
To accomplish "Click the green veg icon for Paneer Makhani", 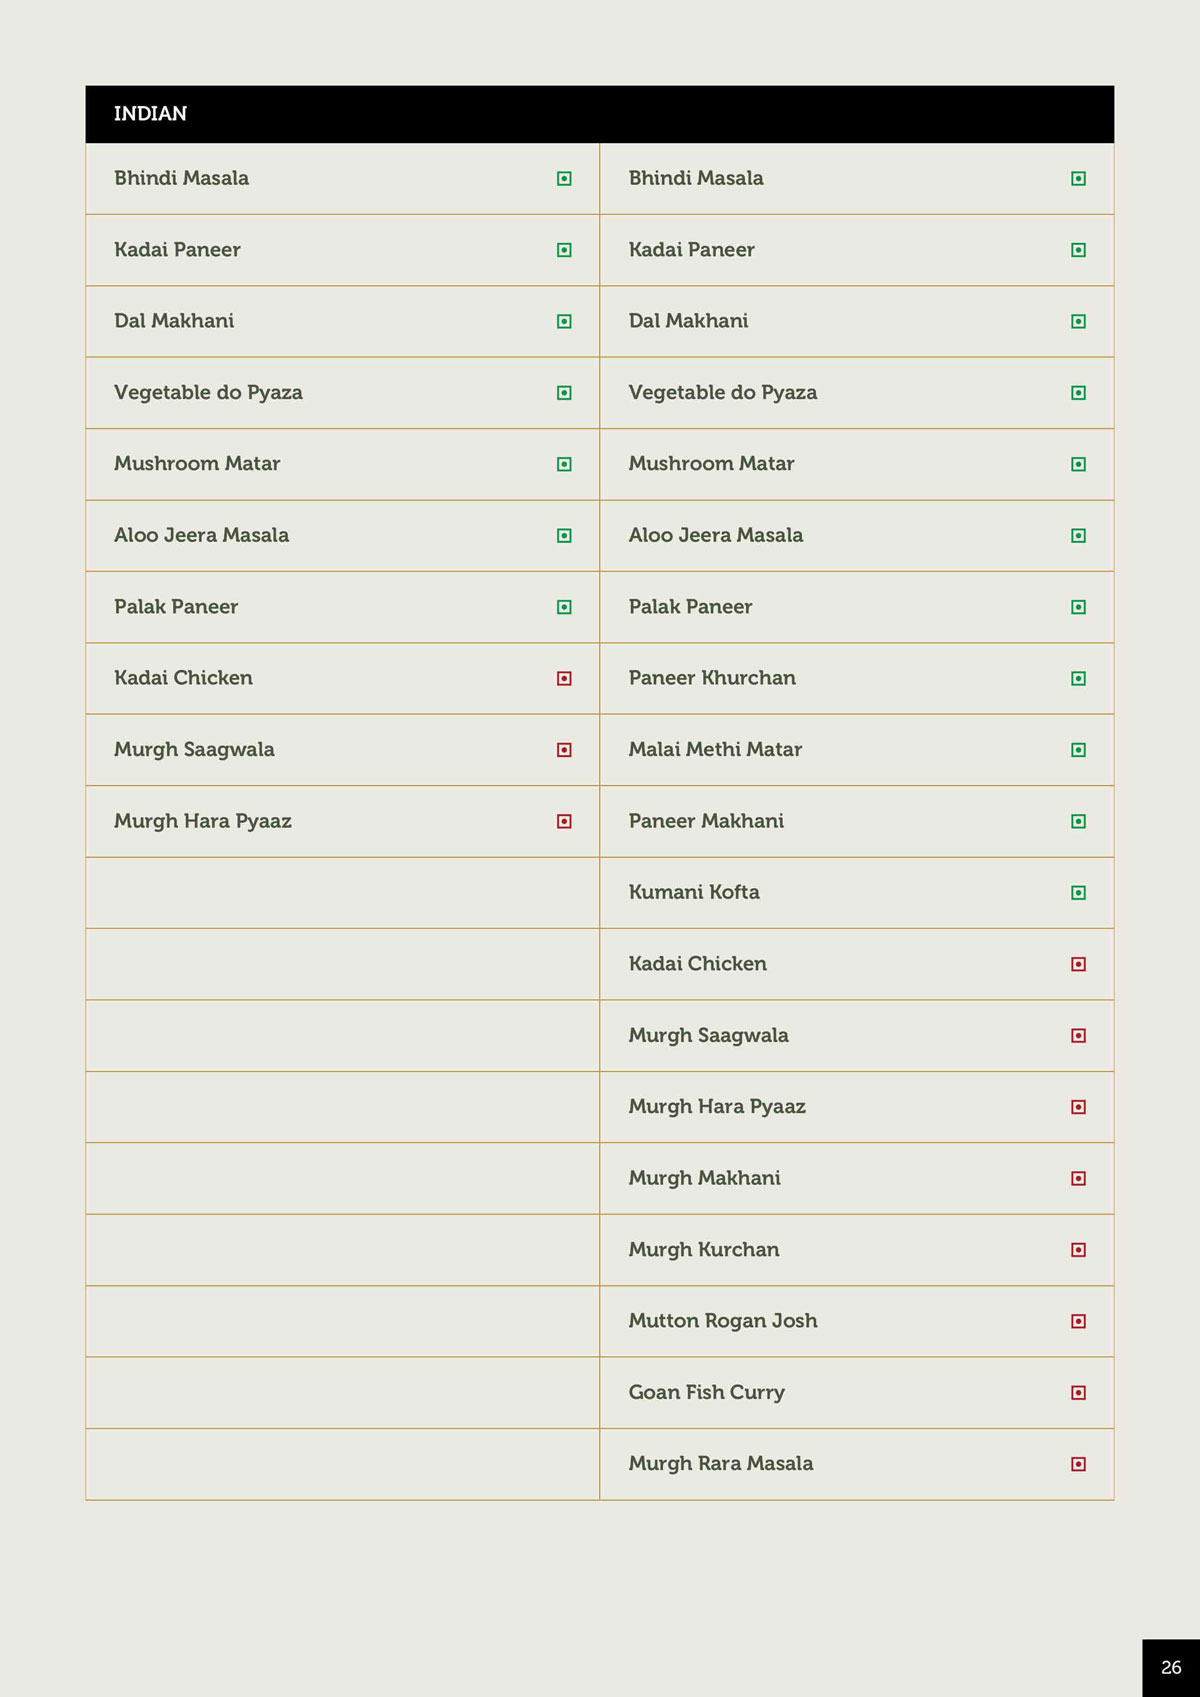I will point(1078,821).
